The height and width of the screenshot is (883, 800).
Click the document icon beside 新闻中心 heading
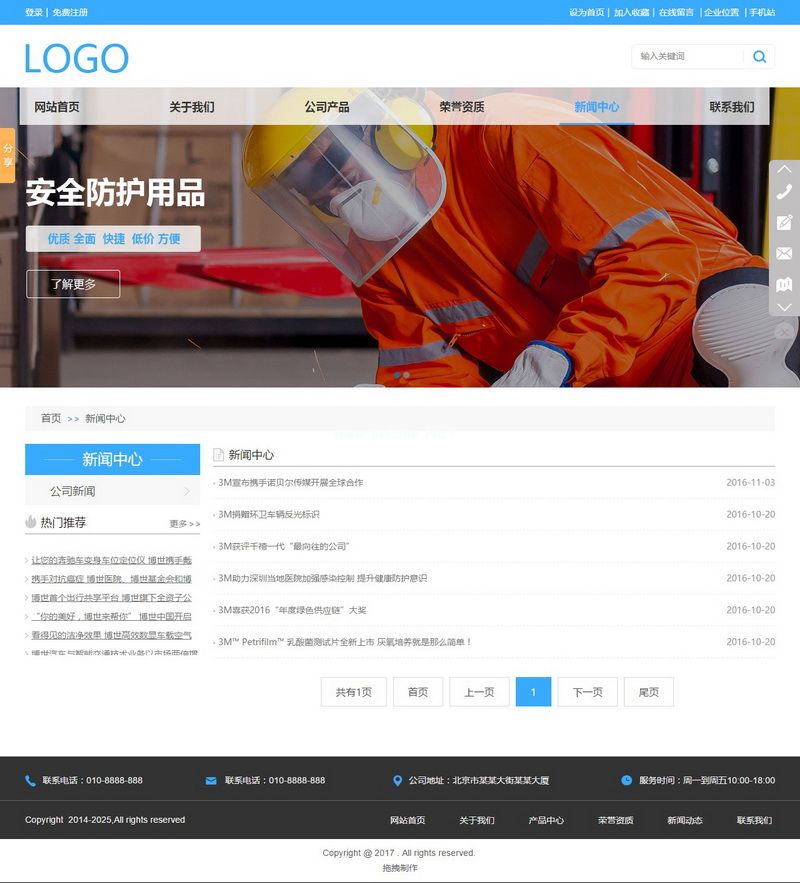click(218, 455)
